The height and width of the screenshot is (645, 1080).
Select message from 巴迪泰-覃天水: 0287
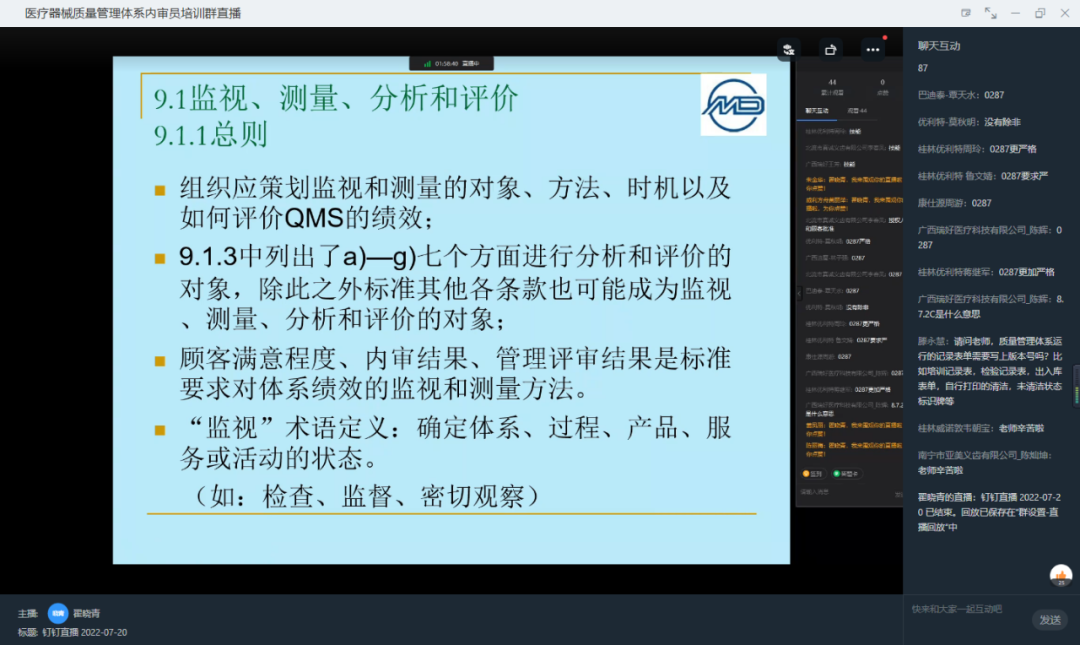click(x=961, y=95)
